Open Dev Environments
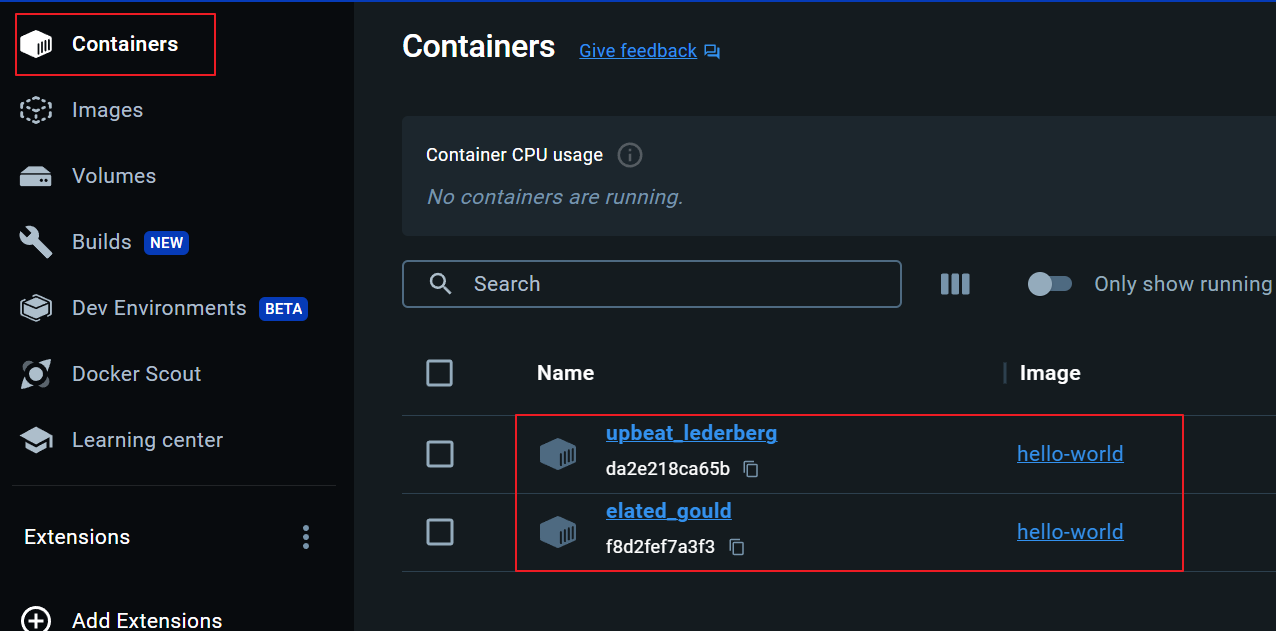1276x631 pixels. click(158, 308)
